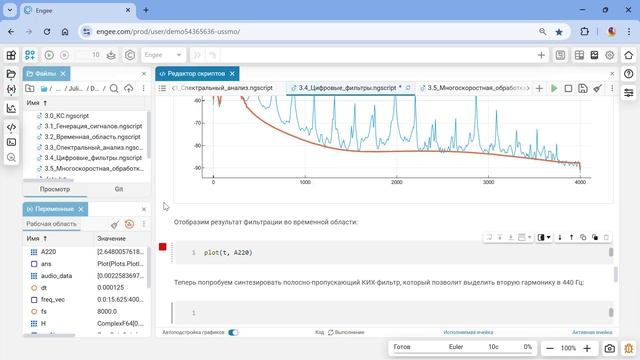The height and width of the screenshot is (360, 640).
Task: Open the help question mark icon
Action: click(x=629, y=74)
